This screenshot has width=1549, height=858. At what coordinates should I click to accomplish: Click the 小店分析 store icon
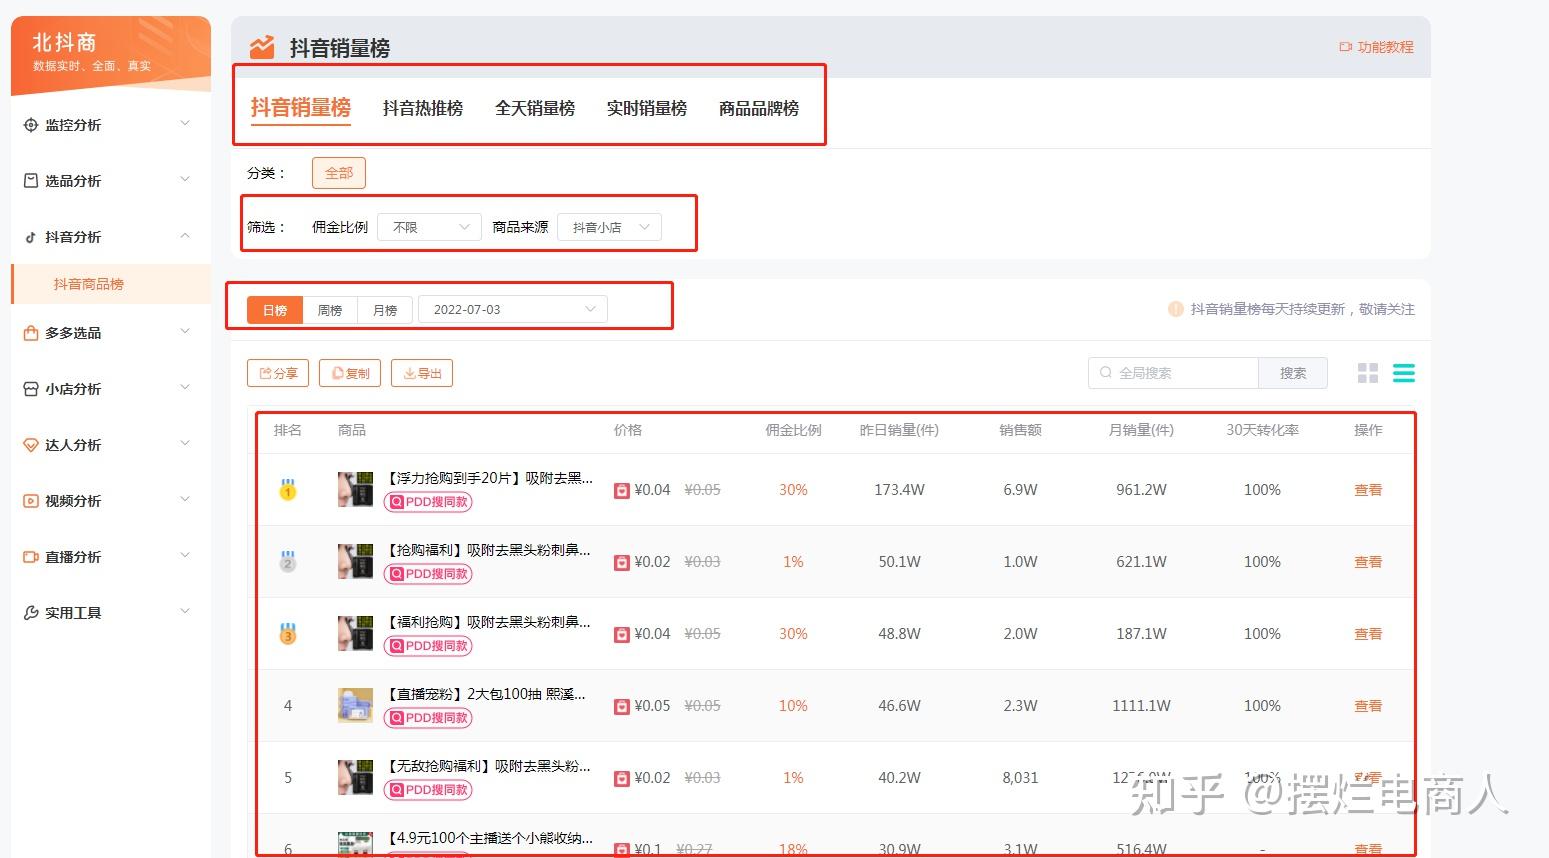(31, 389)
